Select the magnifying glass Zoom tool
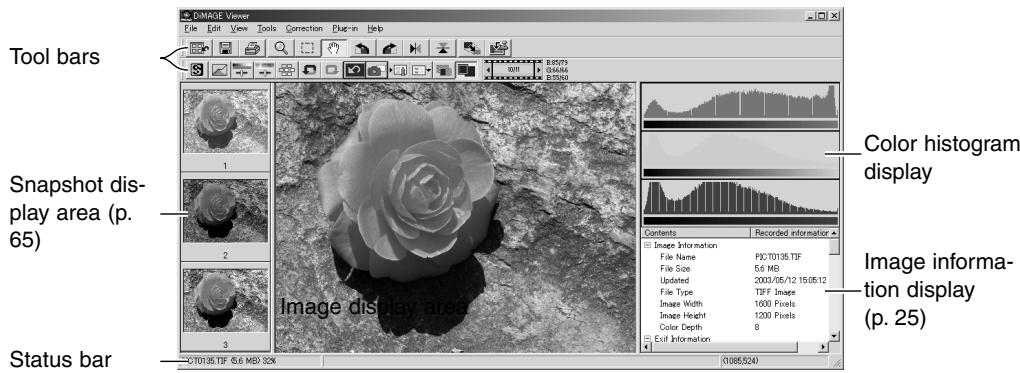1020x373 pixels. 281,48
